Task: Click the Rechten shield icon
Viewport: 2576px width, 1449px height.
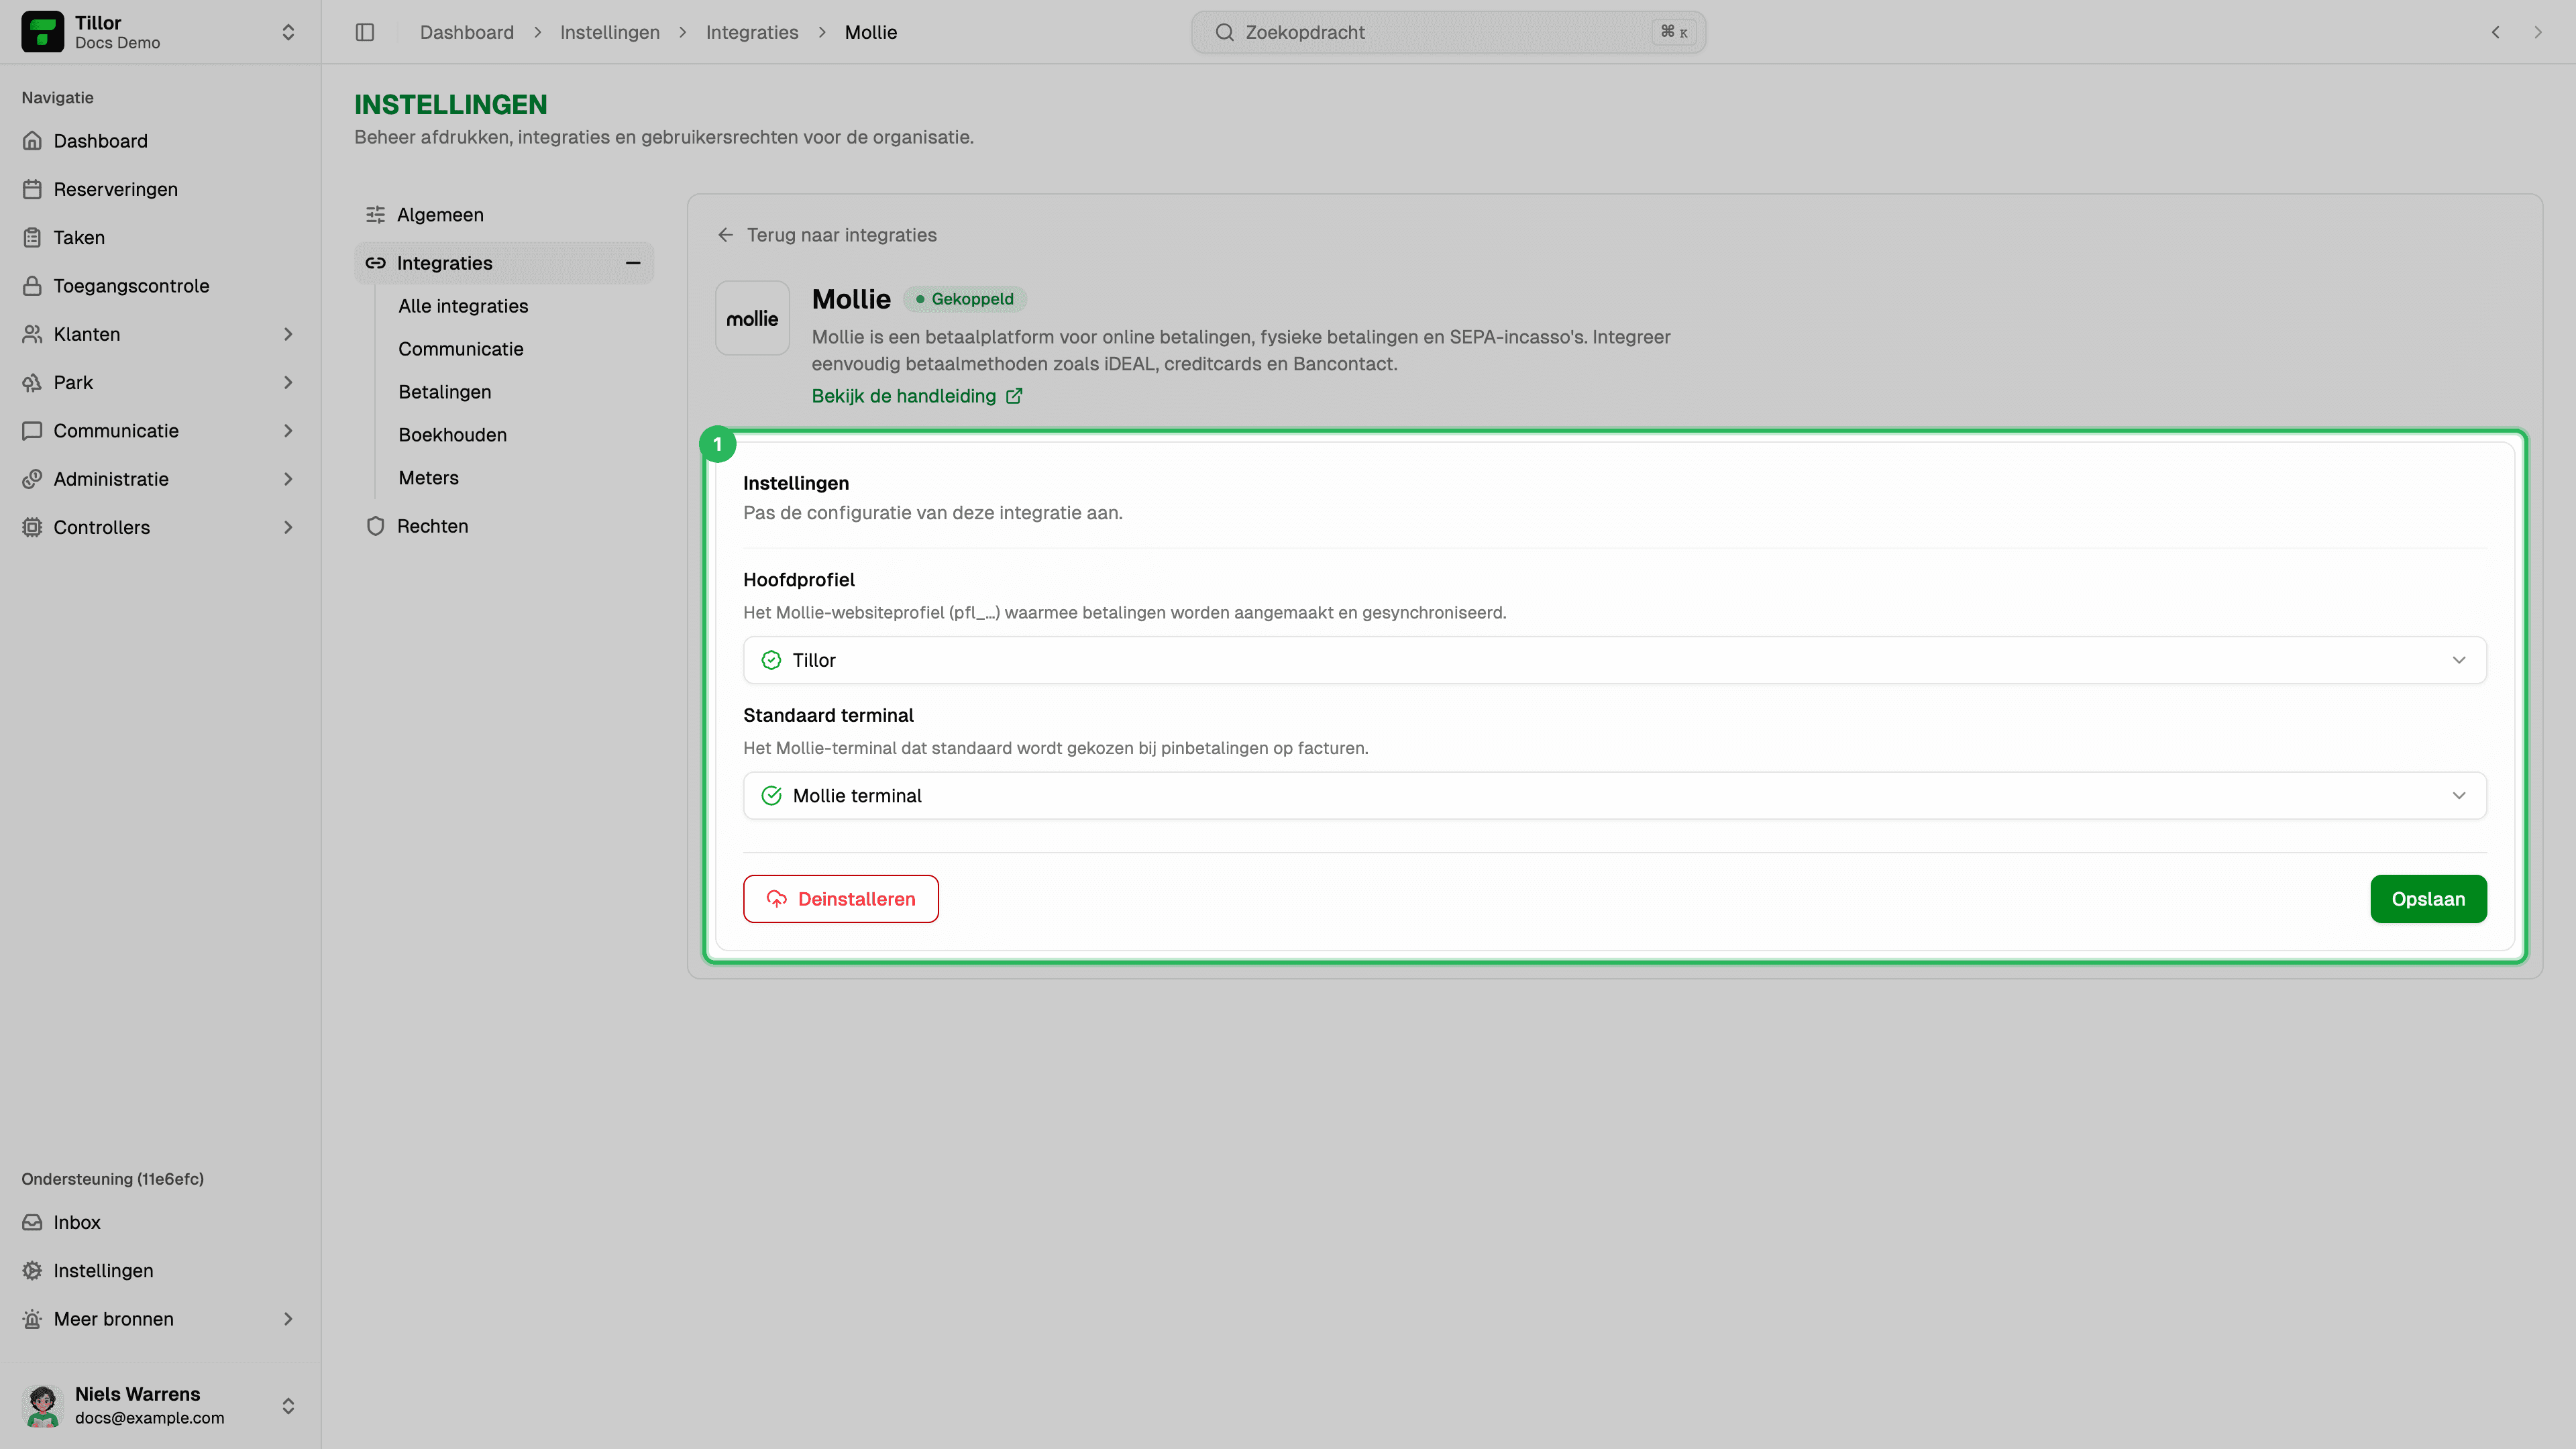Action: (375, 526)
